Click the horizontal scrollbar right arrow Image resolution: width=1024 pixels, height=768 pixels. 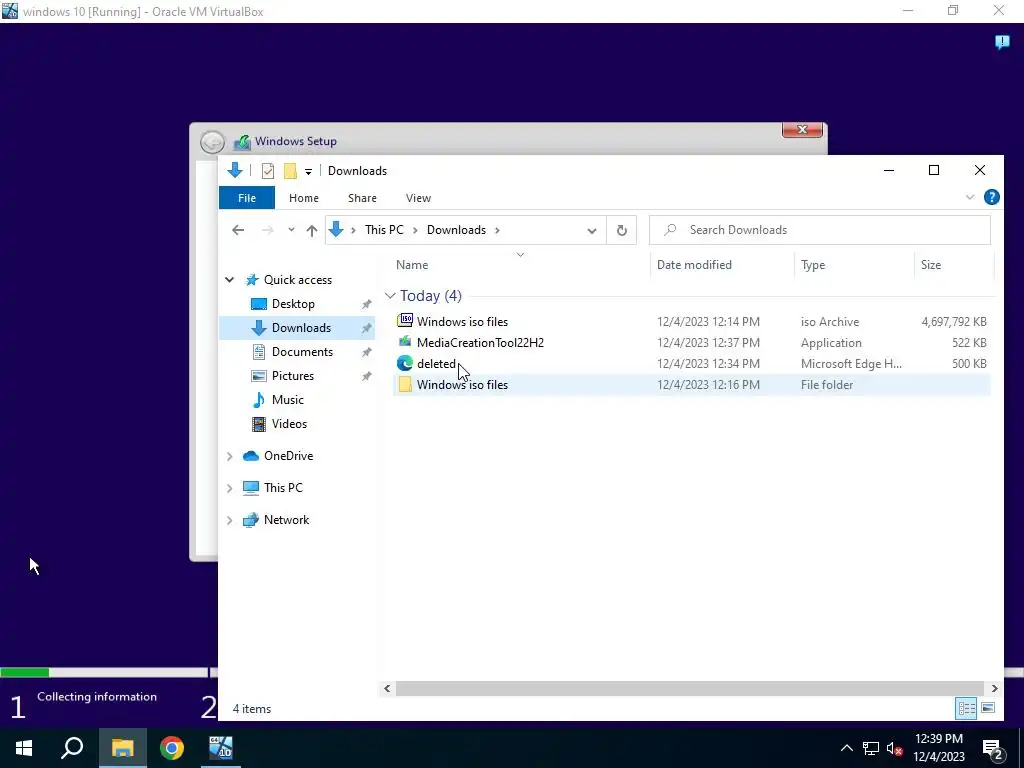point(994,688)
